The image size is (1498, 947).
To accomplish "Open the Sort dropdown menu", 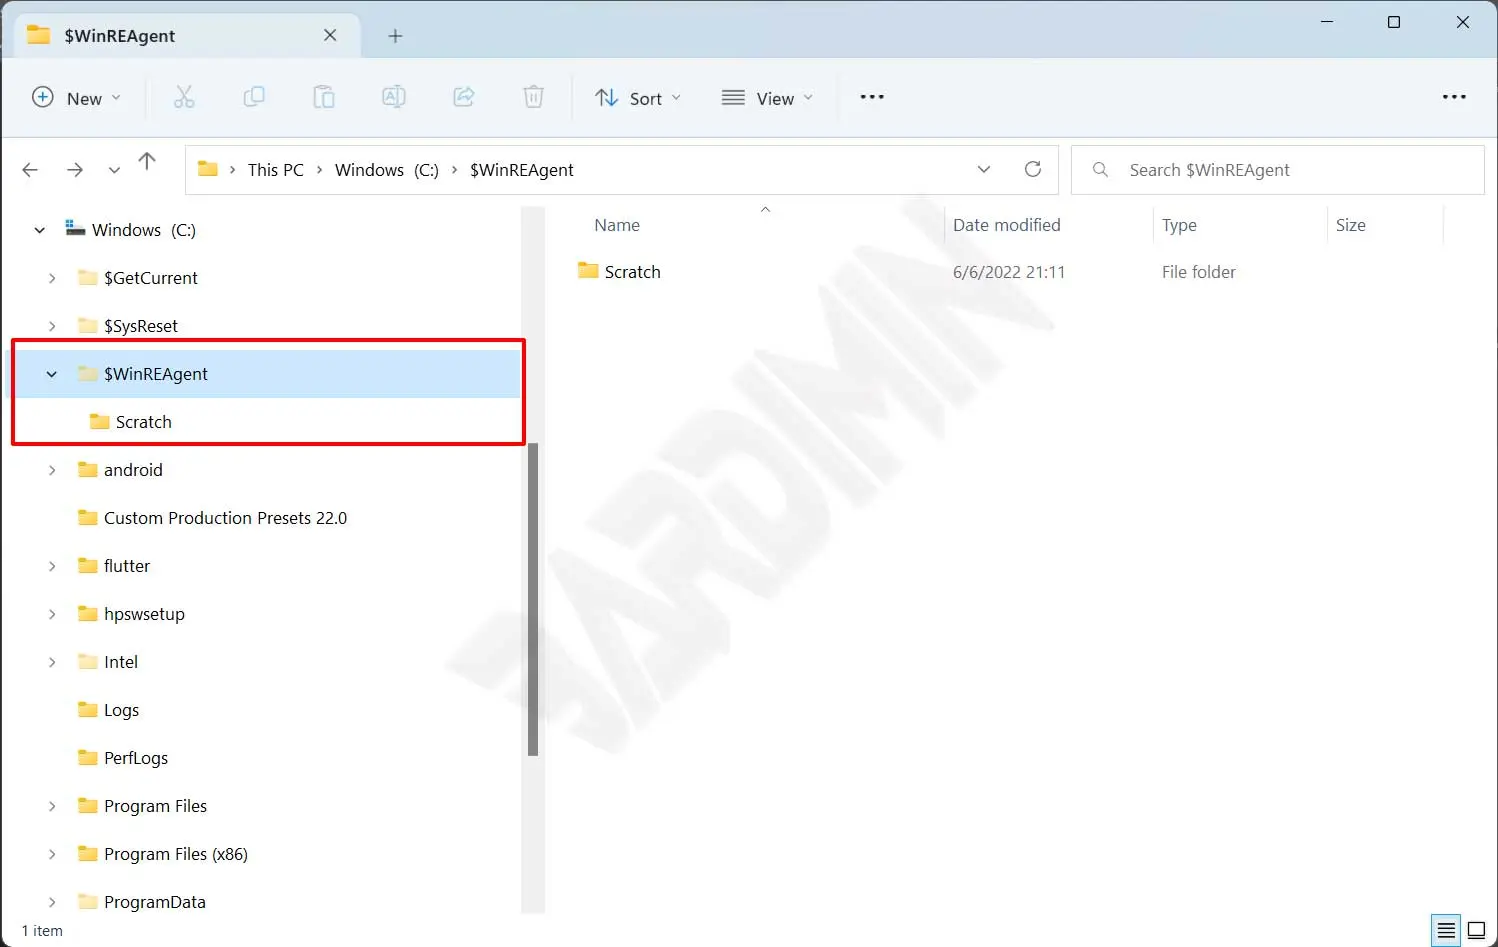I will coord(638,98).
